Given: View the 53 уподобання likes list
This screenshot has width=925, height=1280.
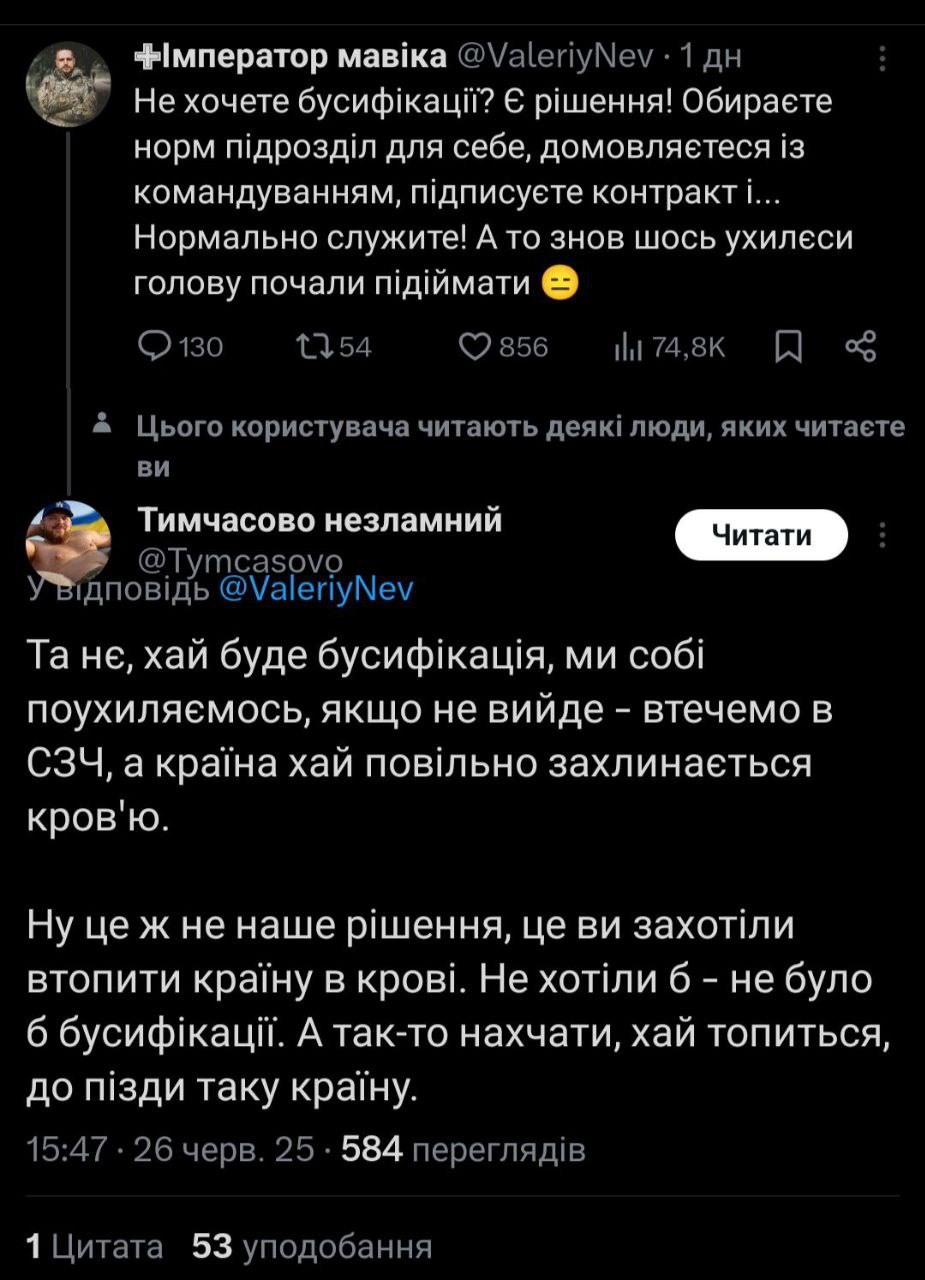Looking at the screenshot, I should (312, 1246).
